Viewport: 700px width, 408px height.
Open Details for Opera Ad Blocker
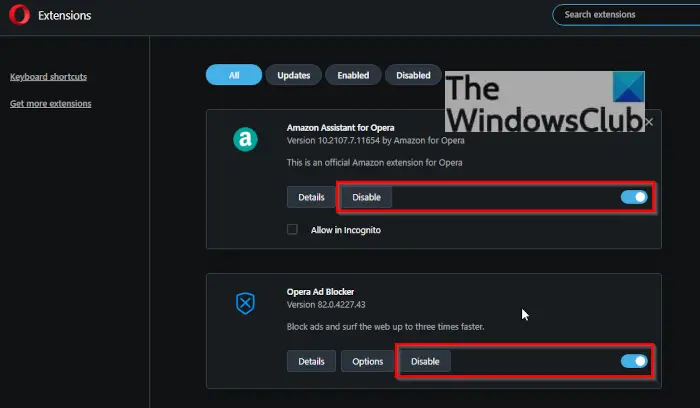tap(311, 361)
